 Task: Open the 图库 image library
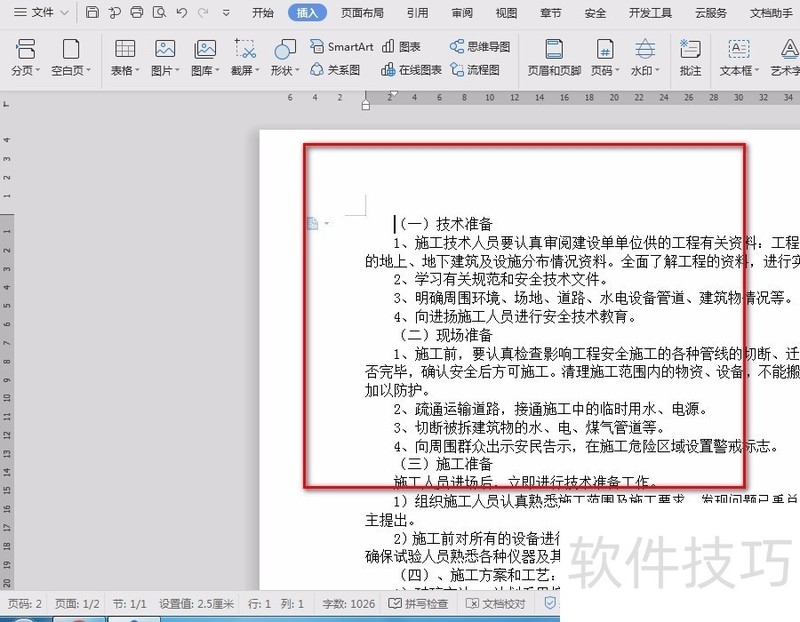pos(205,58)
